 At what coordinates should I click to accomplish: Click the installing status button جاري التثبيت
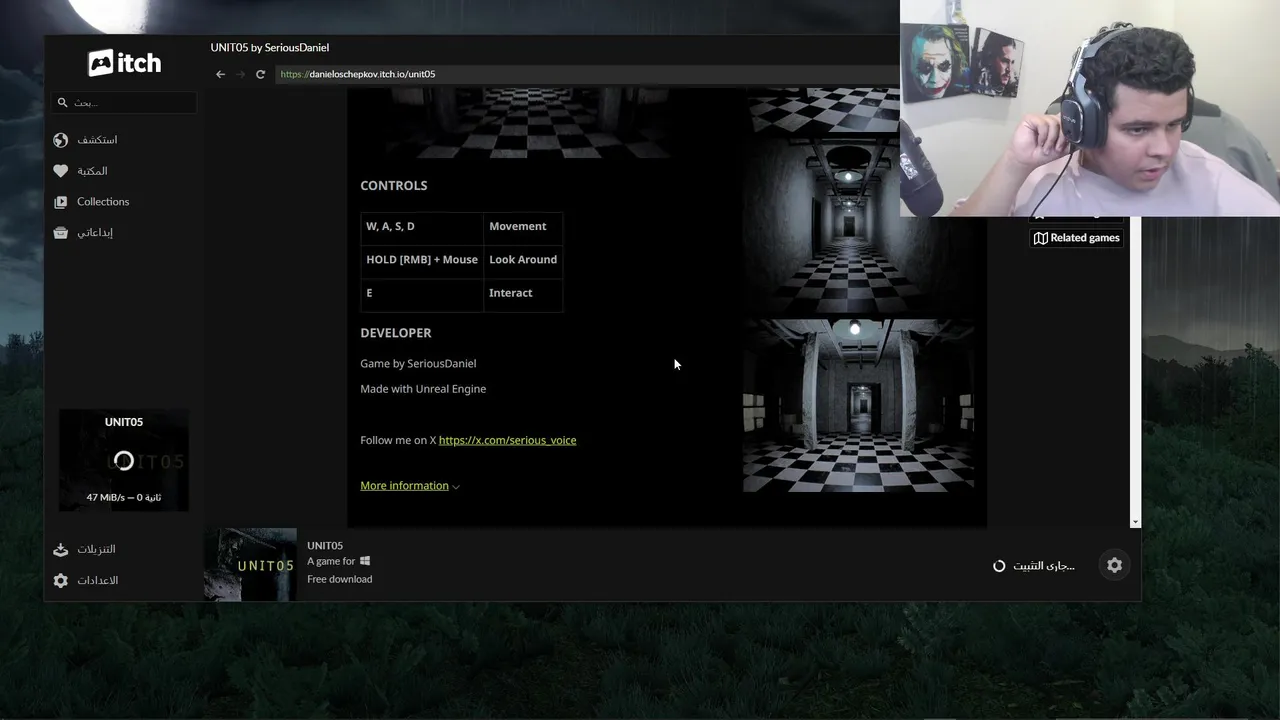pos(1033,566)
